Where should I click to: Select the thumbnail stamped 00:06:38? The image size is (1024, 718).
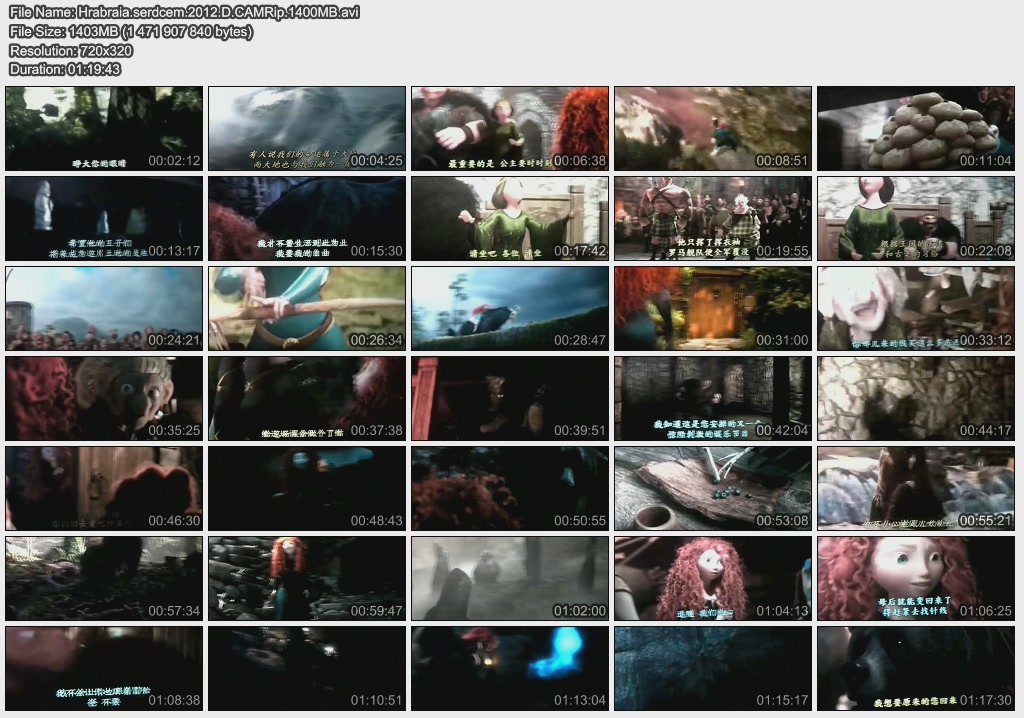[x=510, y=129]
